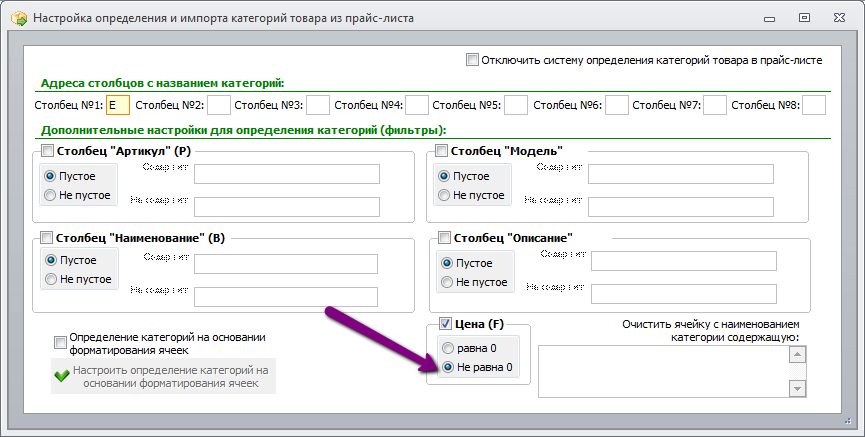This screenshot has width=865, height=437.
Task: Click the heading 'Дополнительные настройки для определения категорий (фильтры):'
Action: tap(244, 131)
